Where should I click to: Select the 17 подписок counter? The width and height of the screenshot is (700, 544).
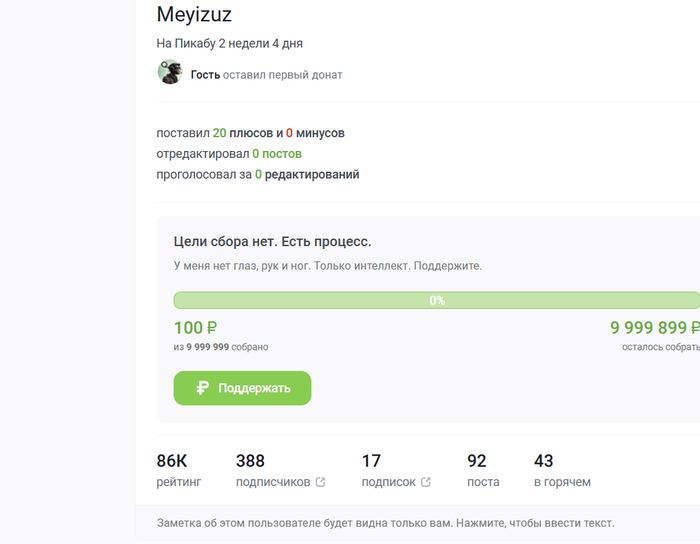(x=371, y=461)
